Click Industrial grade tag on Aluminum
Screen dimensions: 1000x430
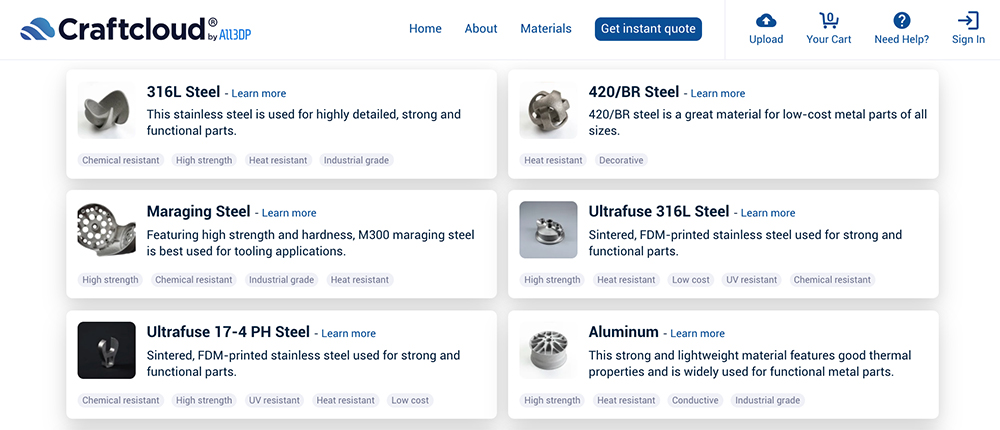(767, 401)
